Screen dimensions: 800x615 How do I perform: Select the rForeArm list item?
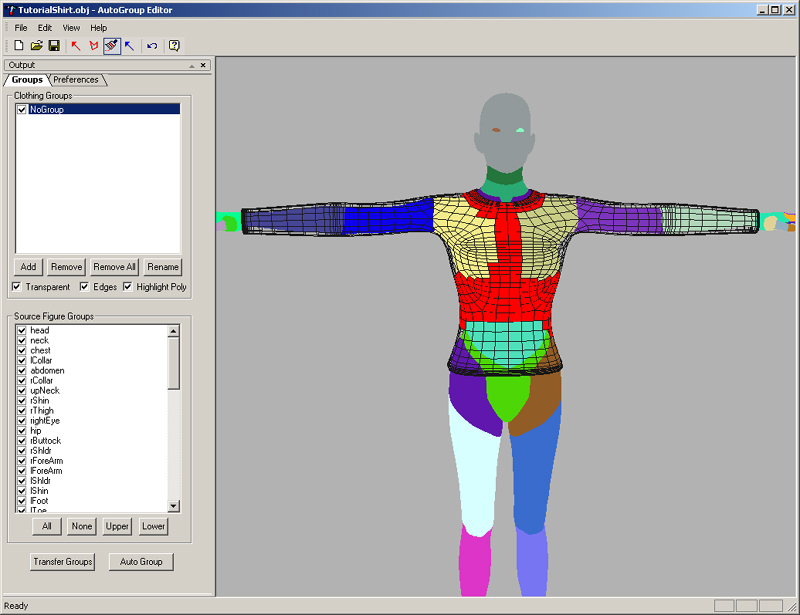pyautogui.click(x=46, y=461)
